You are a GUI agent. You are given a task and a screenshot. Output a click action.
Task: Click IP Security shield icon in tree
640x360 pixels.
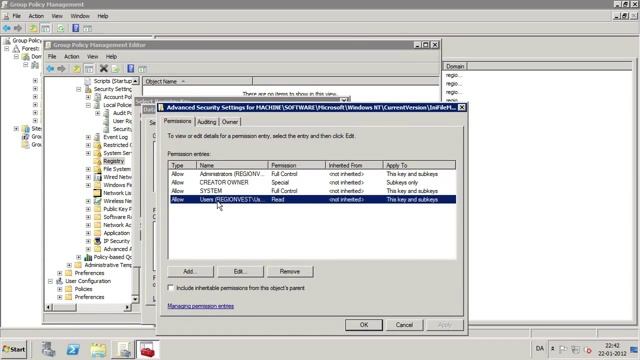tap(98, 241)
